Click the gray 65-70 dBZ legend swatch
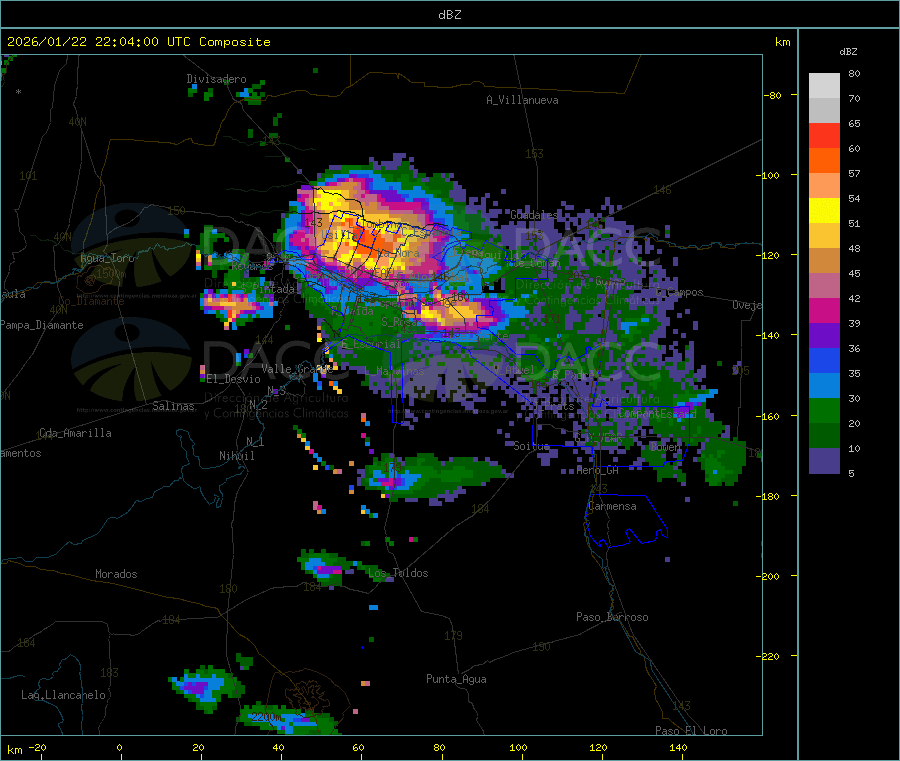 click(824, 111)
